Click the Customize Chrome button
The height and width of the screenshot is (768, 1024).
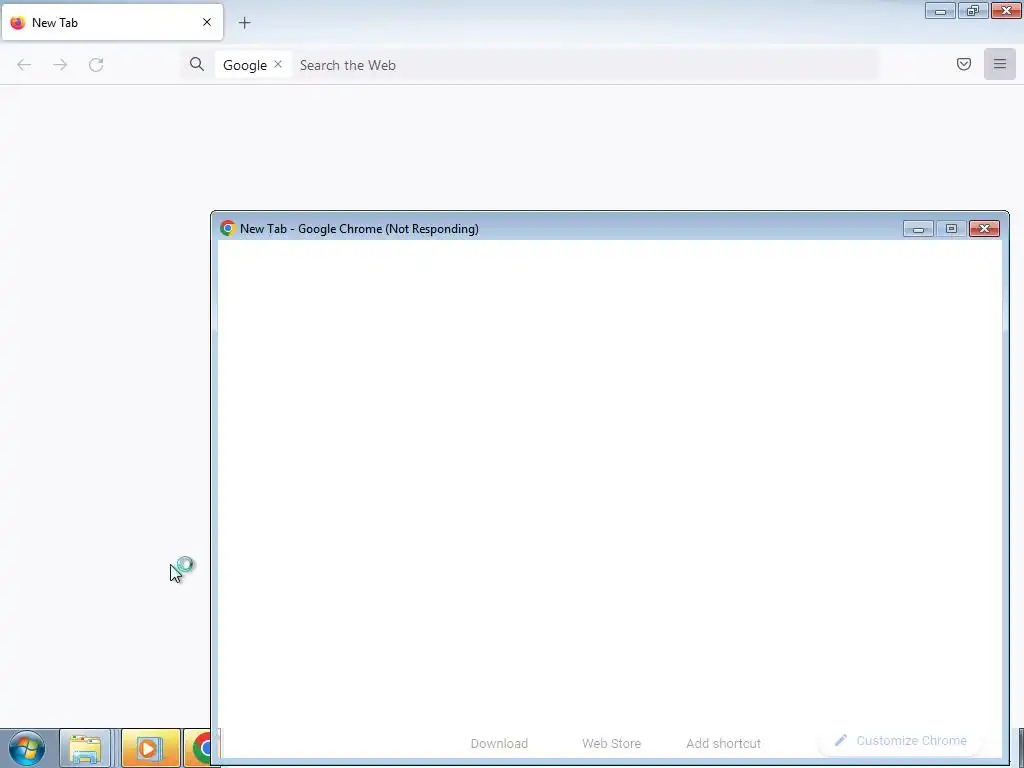click(x=901, y=741)
